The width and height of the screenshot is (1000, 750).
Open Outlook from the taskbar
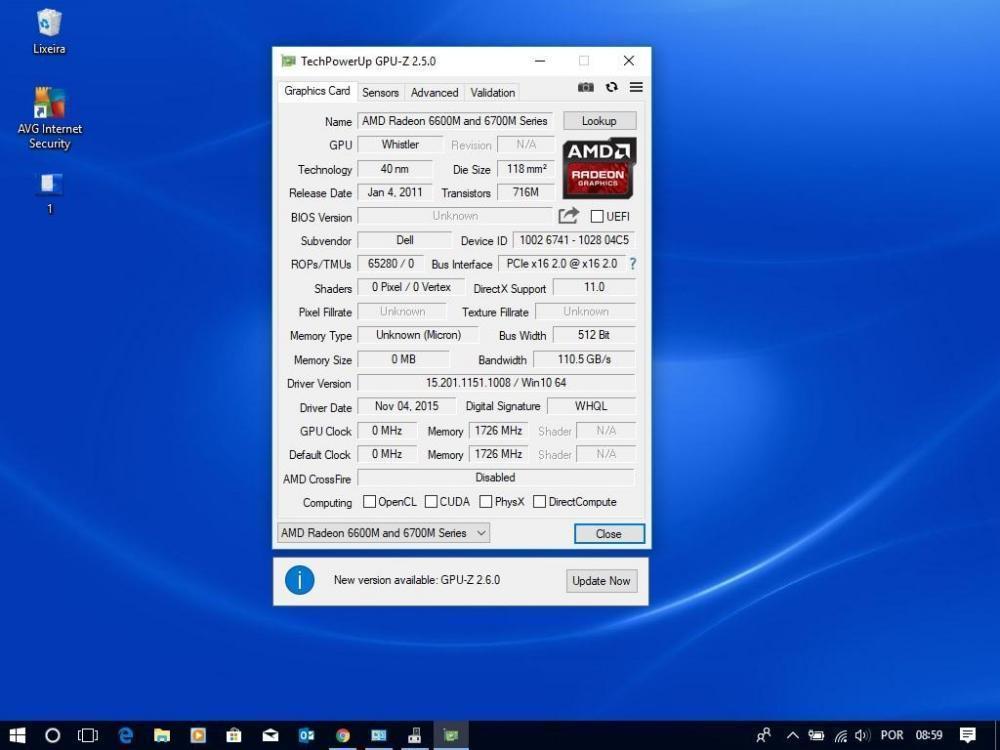(307, 735)
